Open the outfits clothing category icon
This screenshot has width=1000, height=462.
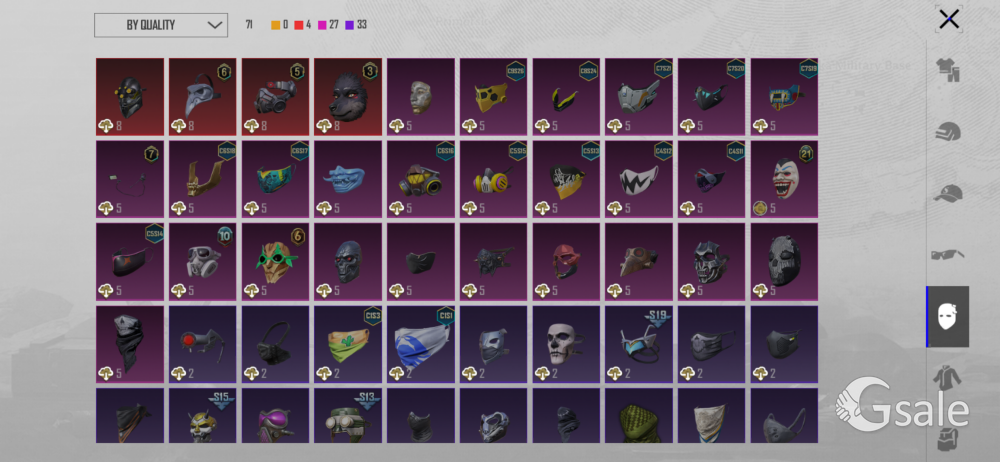click(948, 71)
